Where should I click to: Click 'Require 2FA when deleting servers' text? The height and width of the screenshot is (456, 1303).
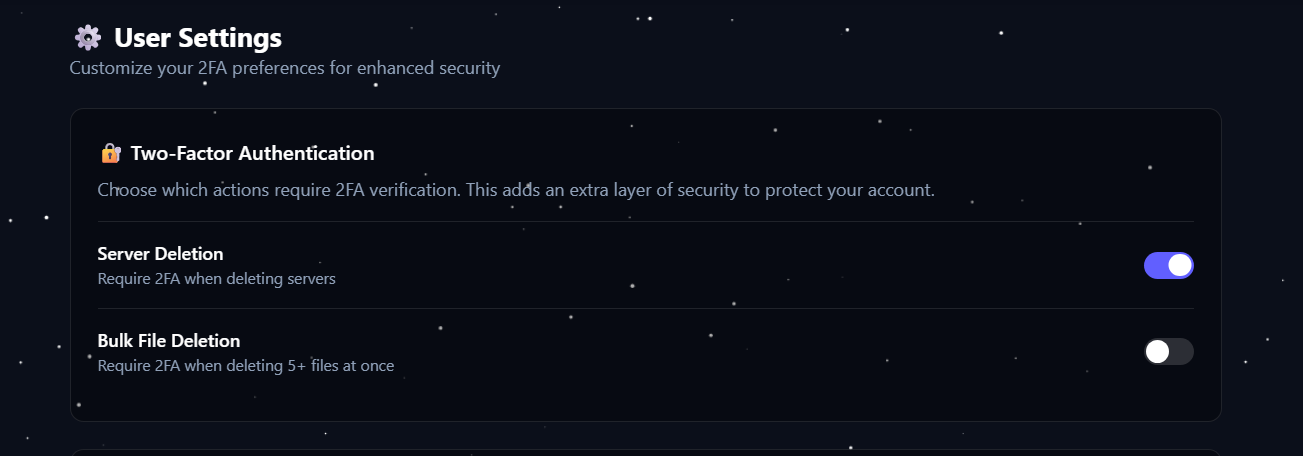point(216,279)
